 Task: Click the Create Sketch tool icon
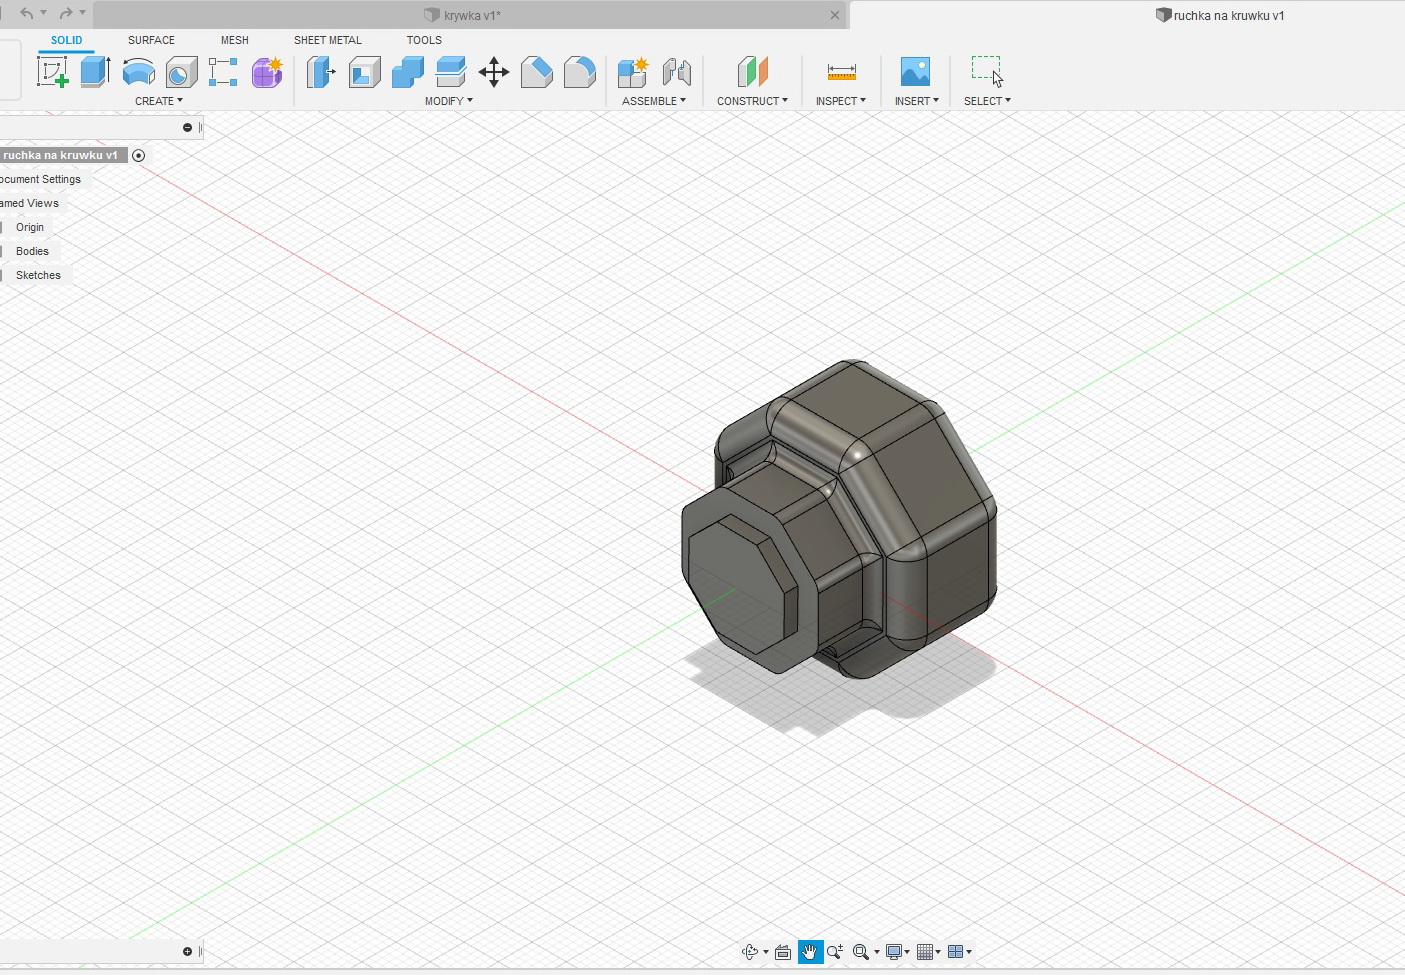tap(52, 72)
